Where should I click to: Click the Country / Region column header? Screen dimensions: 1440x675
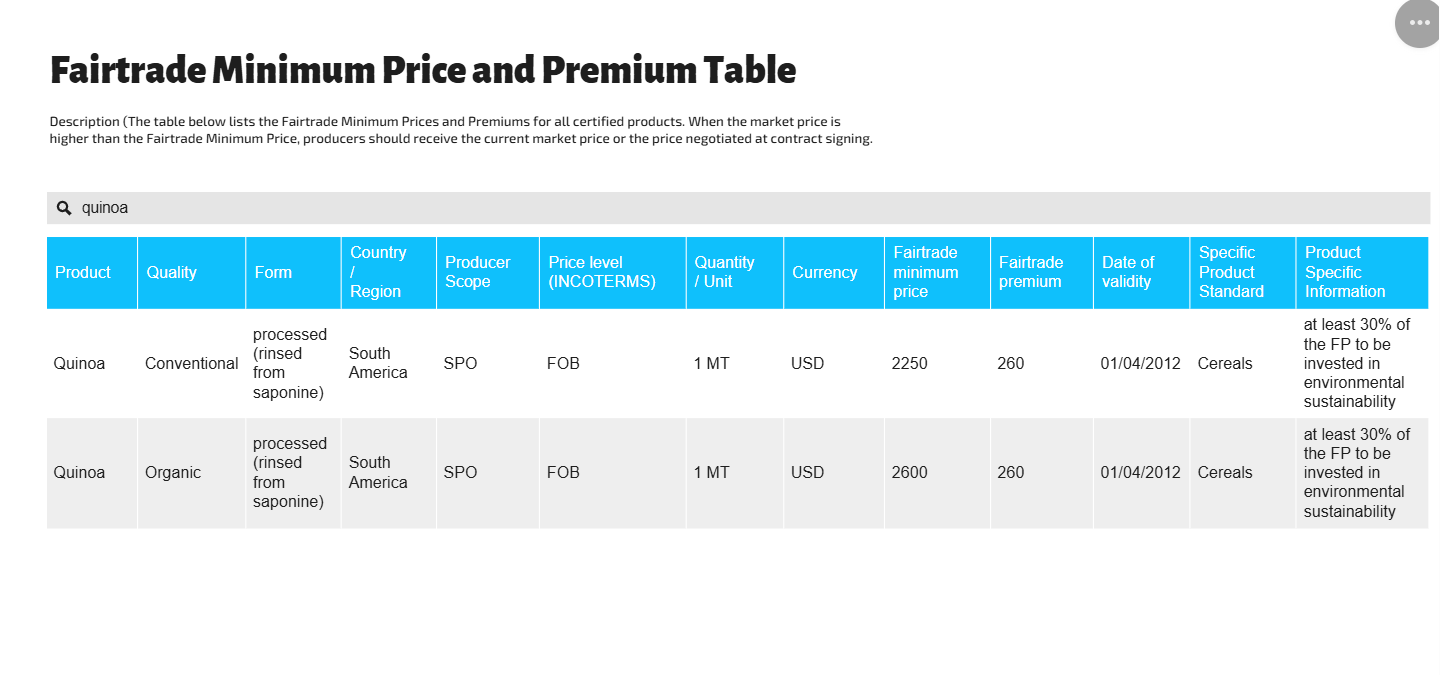pos(378,272)
